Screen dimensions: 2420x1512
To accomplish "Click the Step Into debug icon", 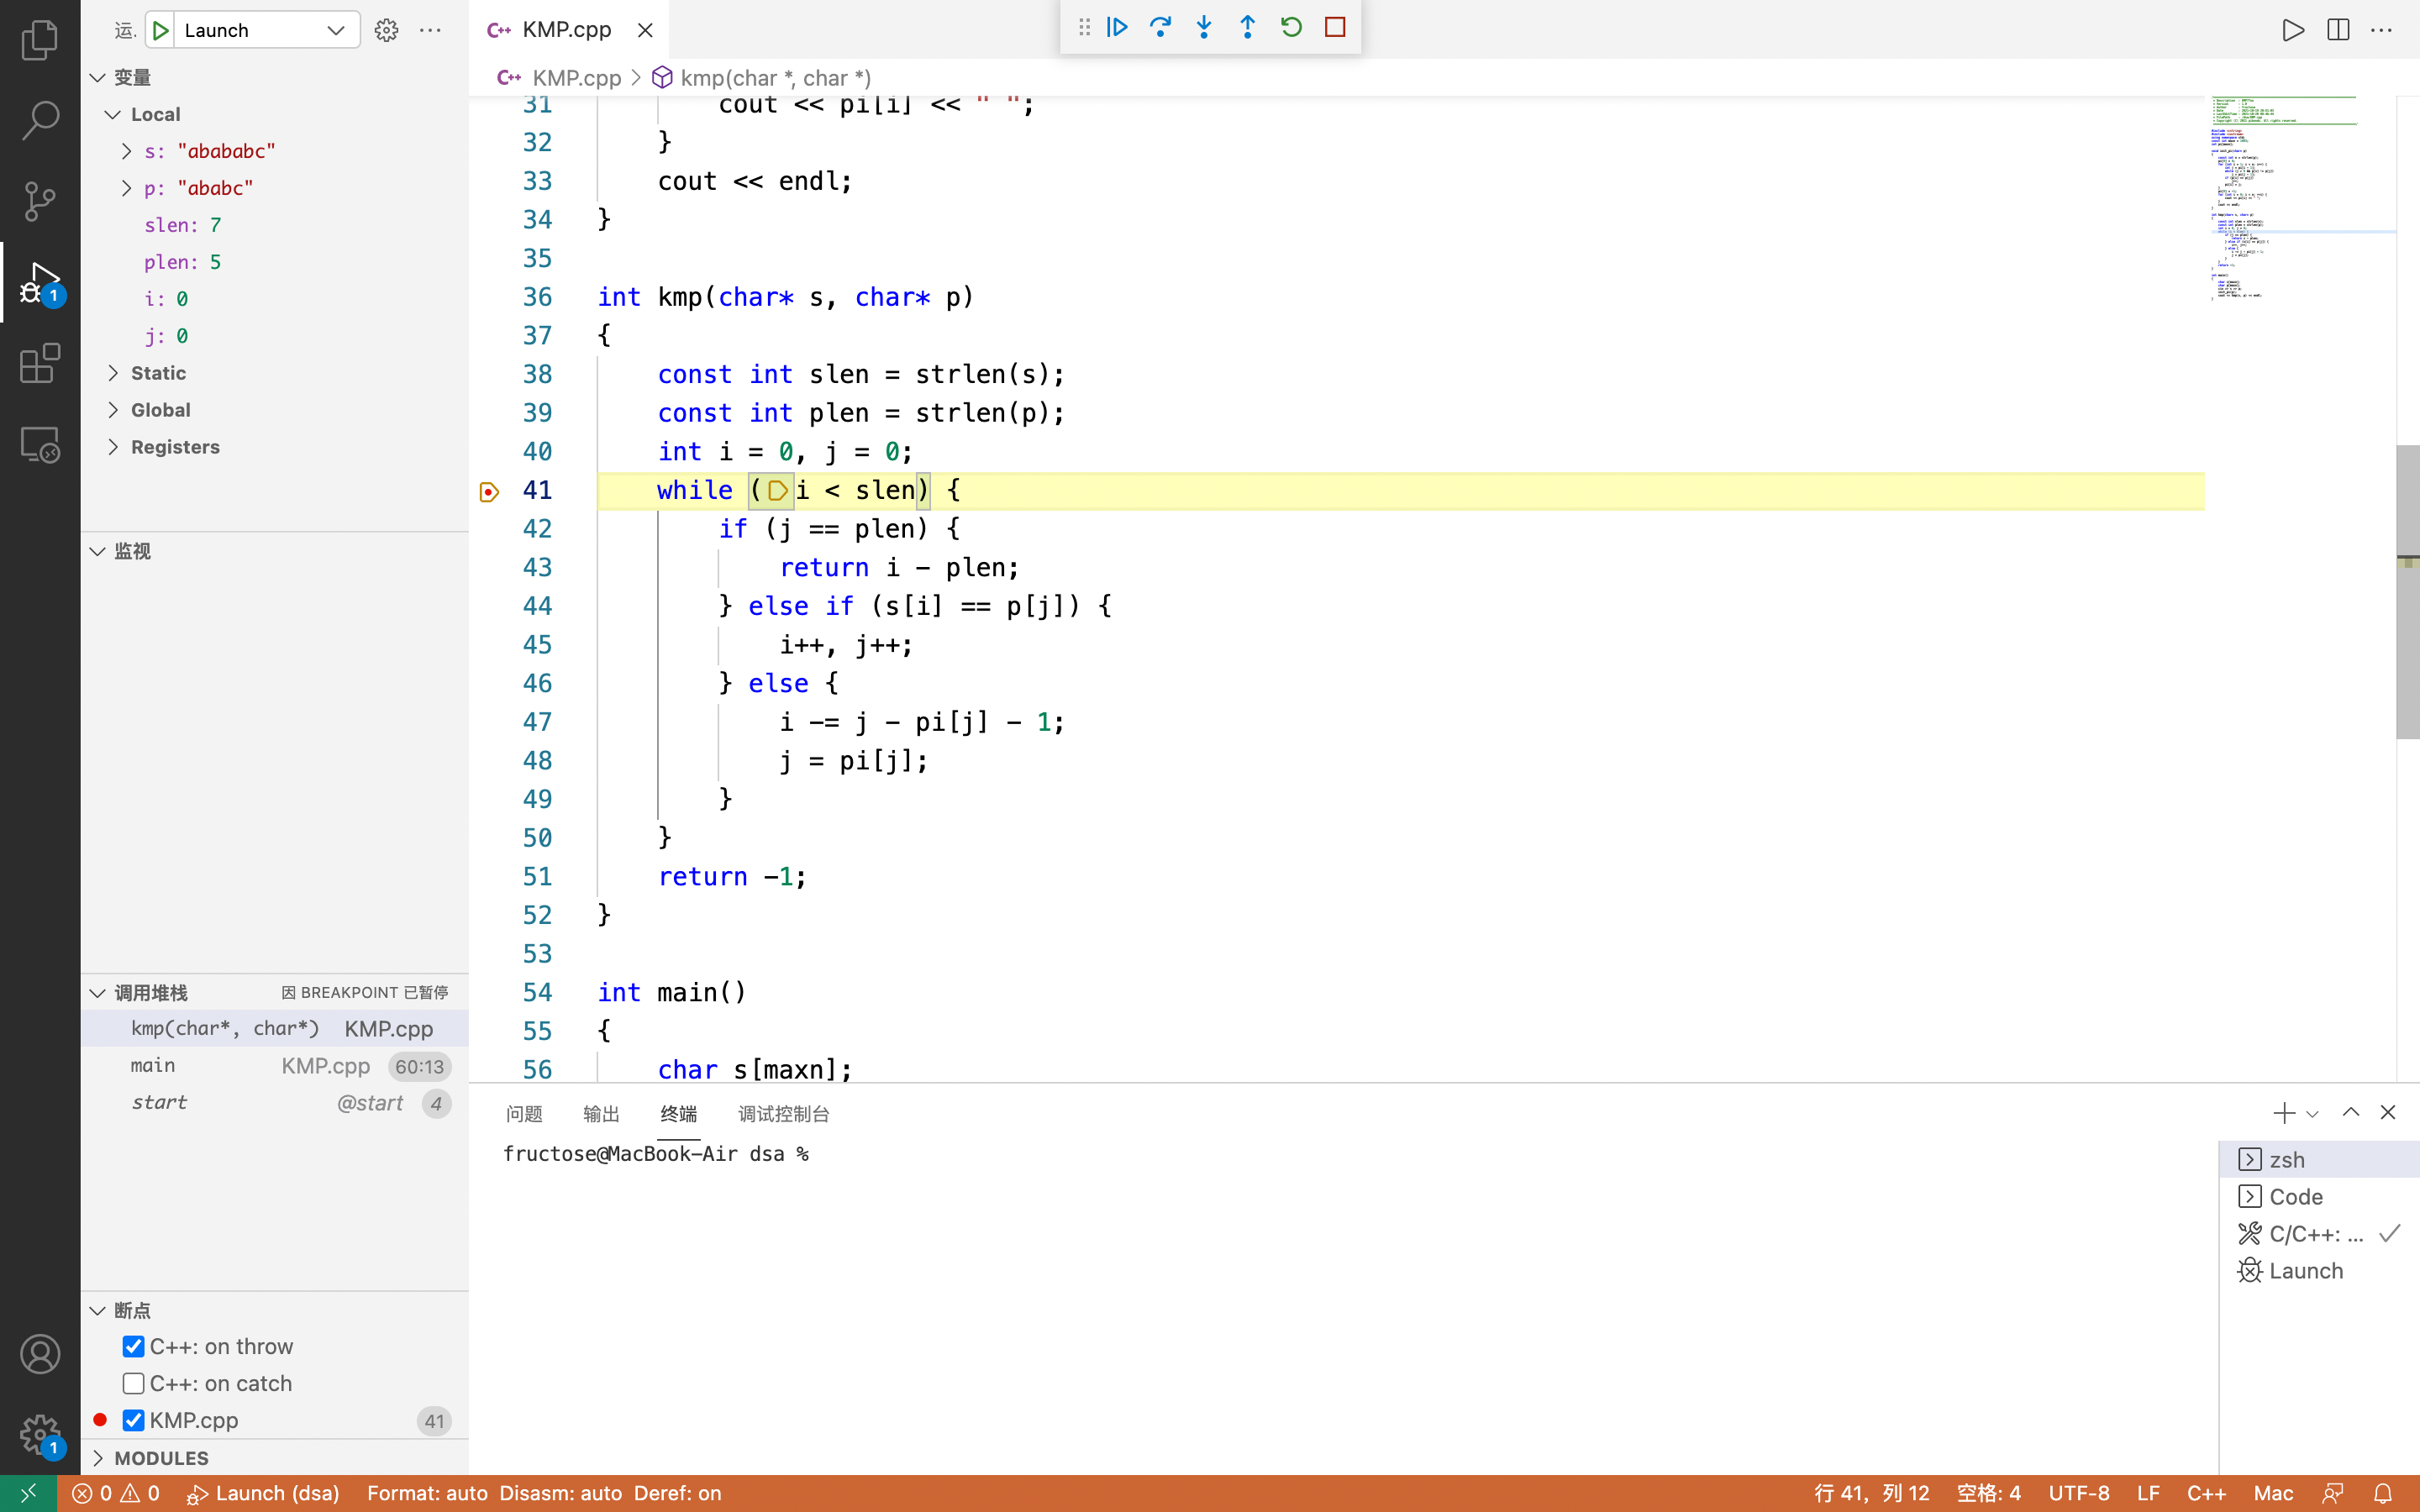I will pyautogui.click(x=1204, y=27).
